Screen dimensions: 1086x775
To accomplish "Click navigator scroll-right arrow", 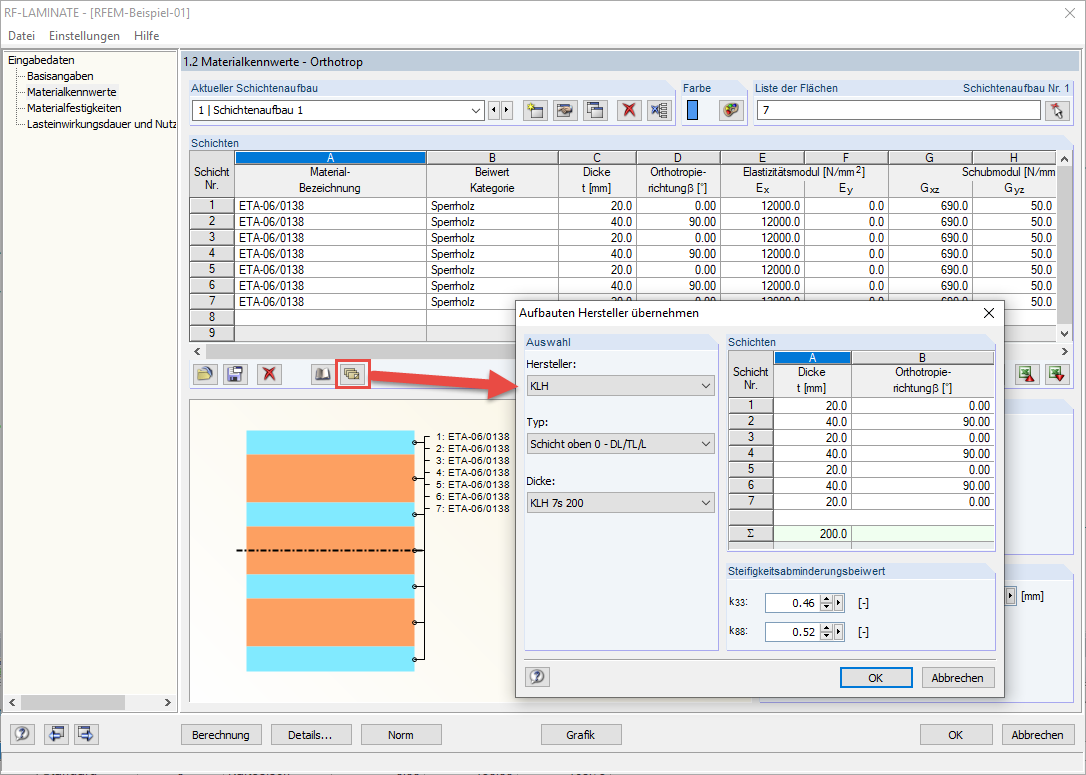I will point(168,702).
